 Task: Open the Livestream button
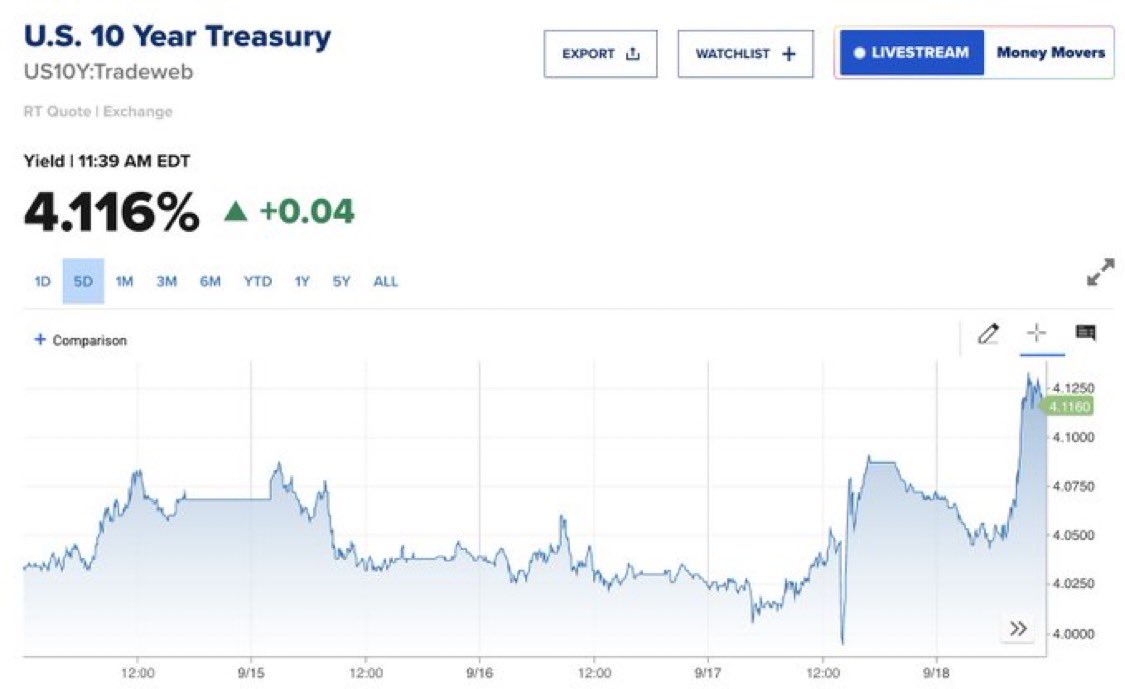909,53
